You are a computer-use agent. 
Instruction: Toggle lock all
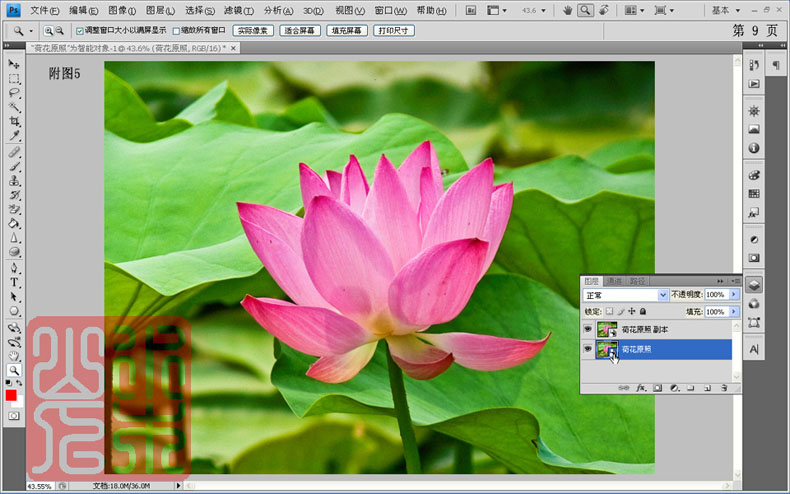point(643,312)
